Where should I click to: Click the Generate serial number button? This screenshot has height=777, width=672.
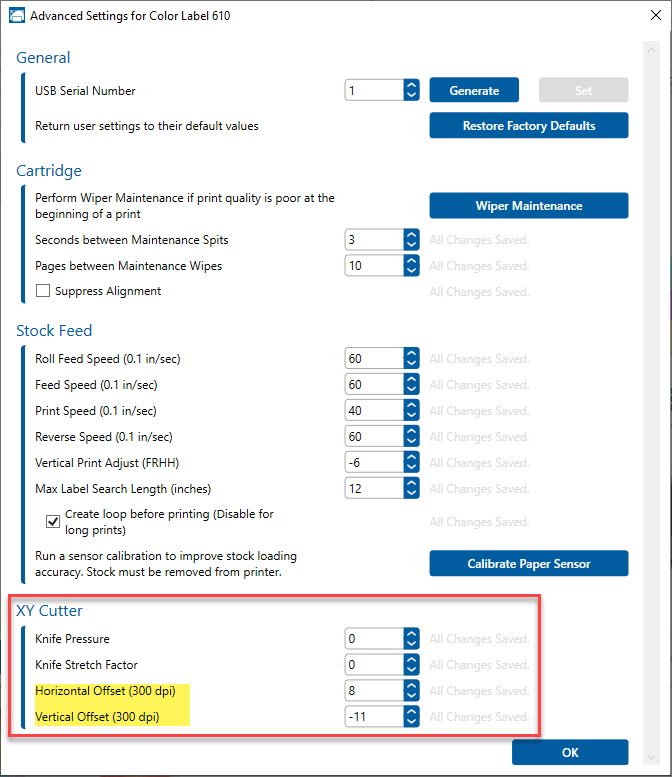tap(474, 90)
